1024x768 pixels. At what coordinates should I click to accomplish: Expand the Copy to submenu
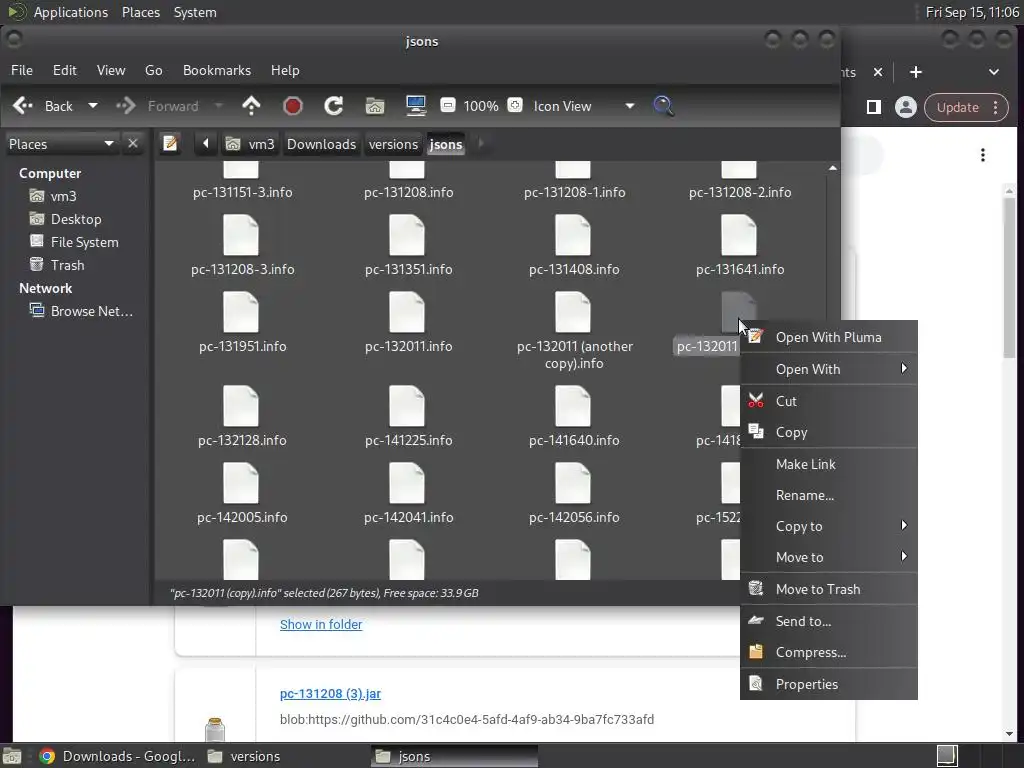coord(829,526)
